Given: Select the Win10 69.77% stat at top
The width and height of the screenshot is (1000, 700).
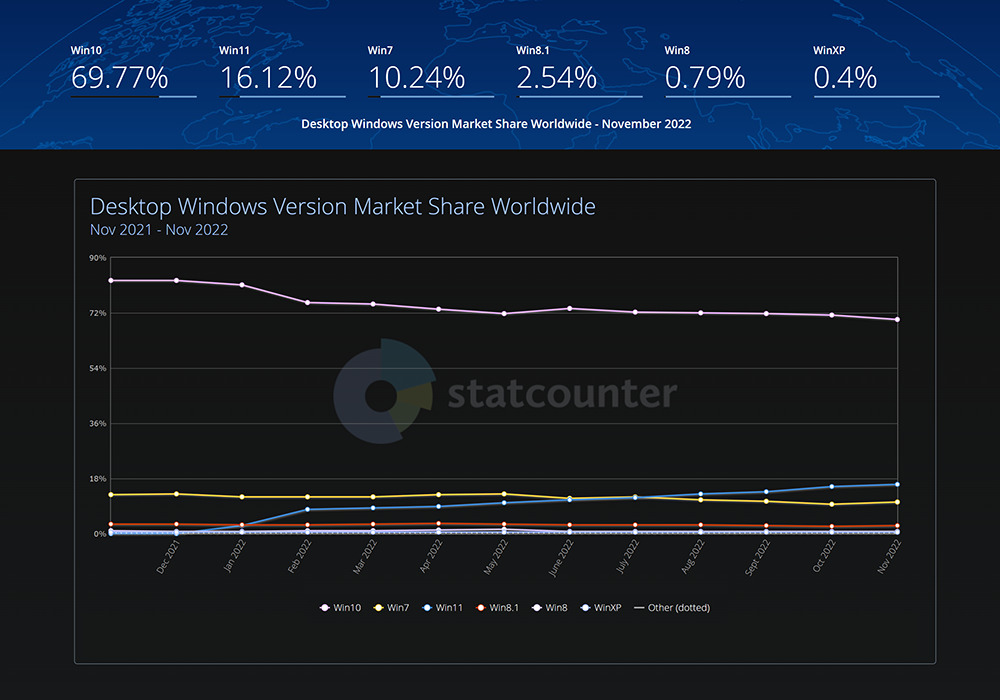Looking at the screenshot, I should click(x=120, y=77).
